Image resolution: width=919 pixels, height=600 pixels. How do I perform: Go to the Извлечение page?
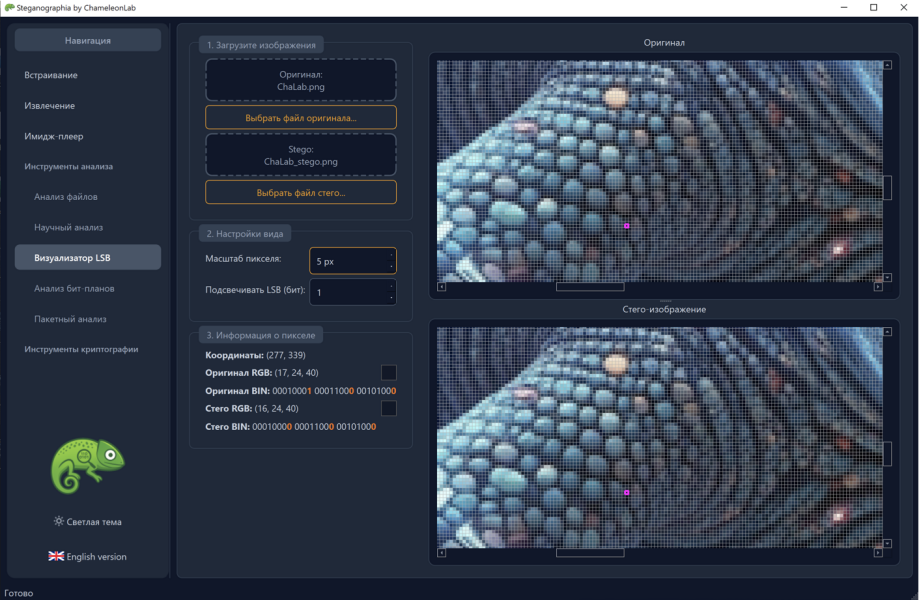(49, 105)
